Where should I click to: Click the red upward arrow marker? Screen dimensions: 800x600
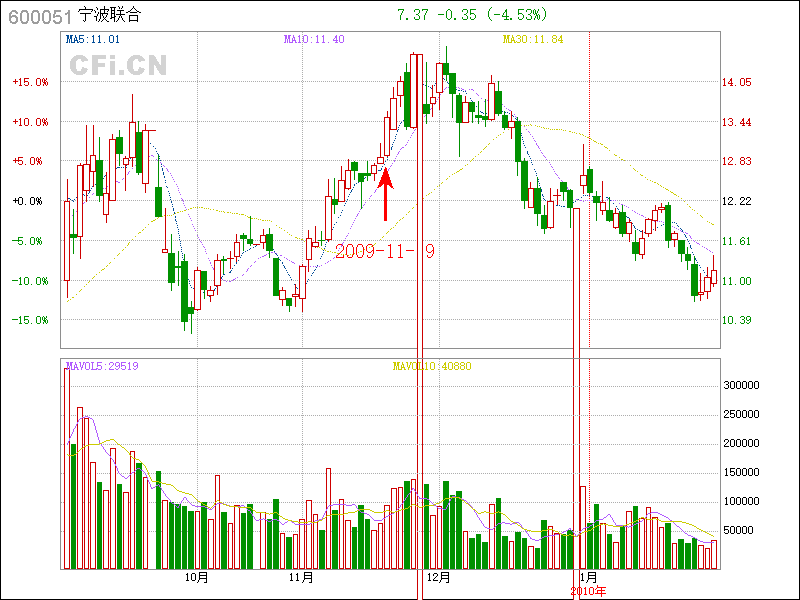click(x=386, y=194)
